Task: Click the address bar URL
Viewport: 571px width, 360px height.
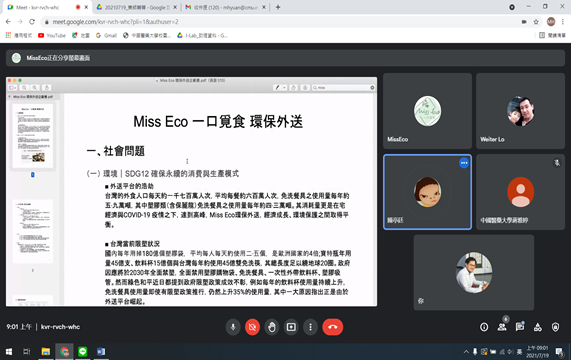Action: (x=115, y=22)
